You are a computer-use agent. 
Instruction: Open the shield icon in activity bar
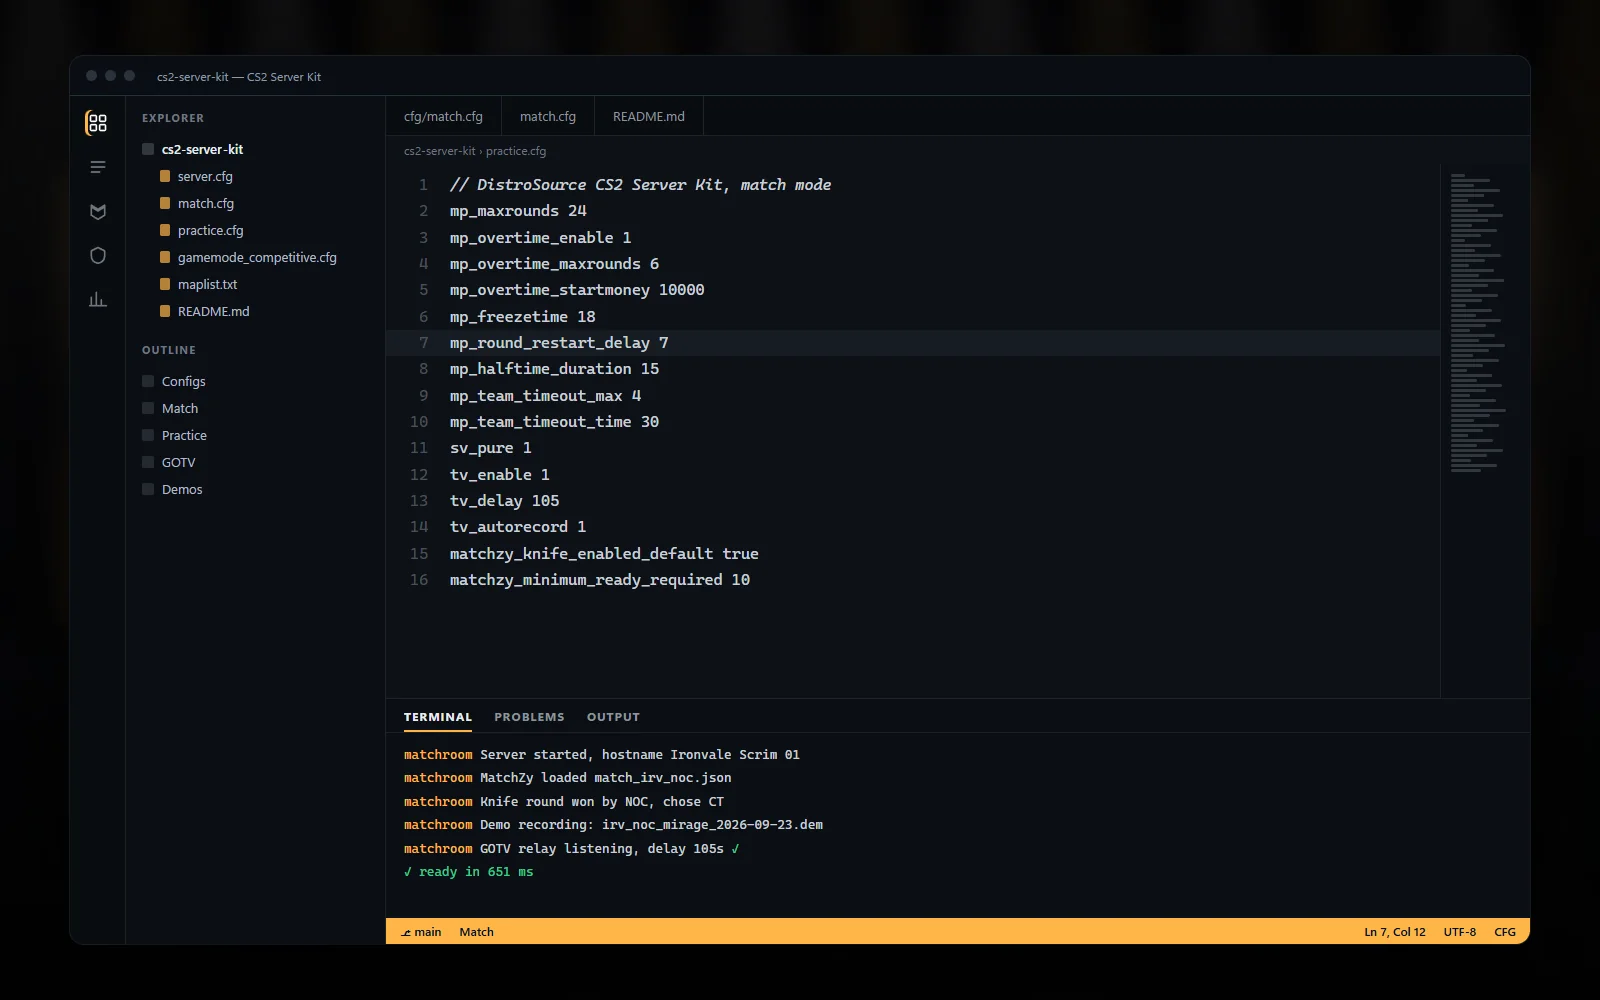[97, 255]
